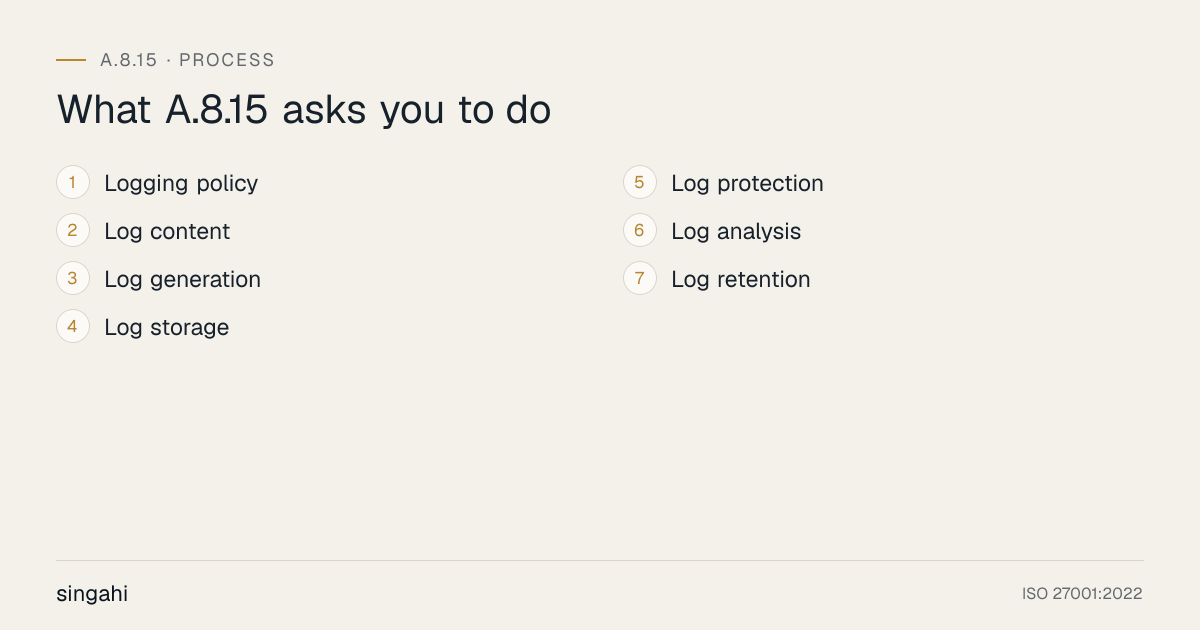Click the ISO 27001:2022 footer label
Image resolution: width=1200 pixels, height=630 pixels.
tap(1082, 594)
